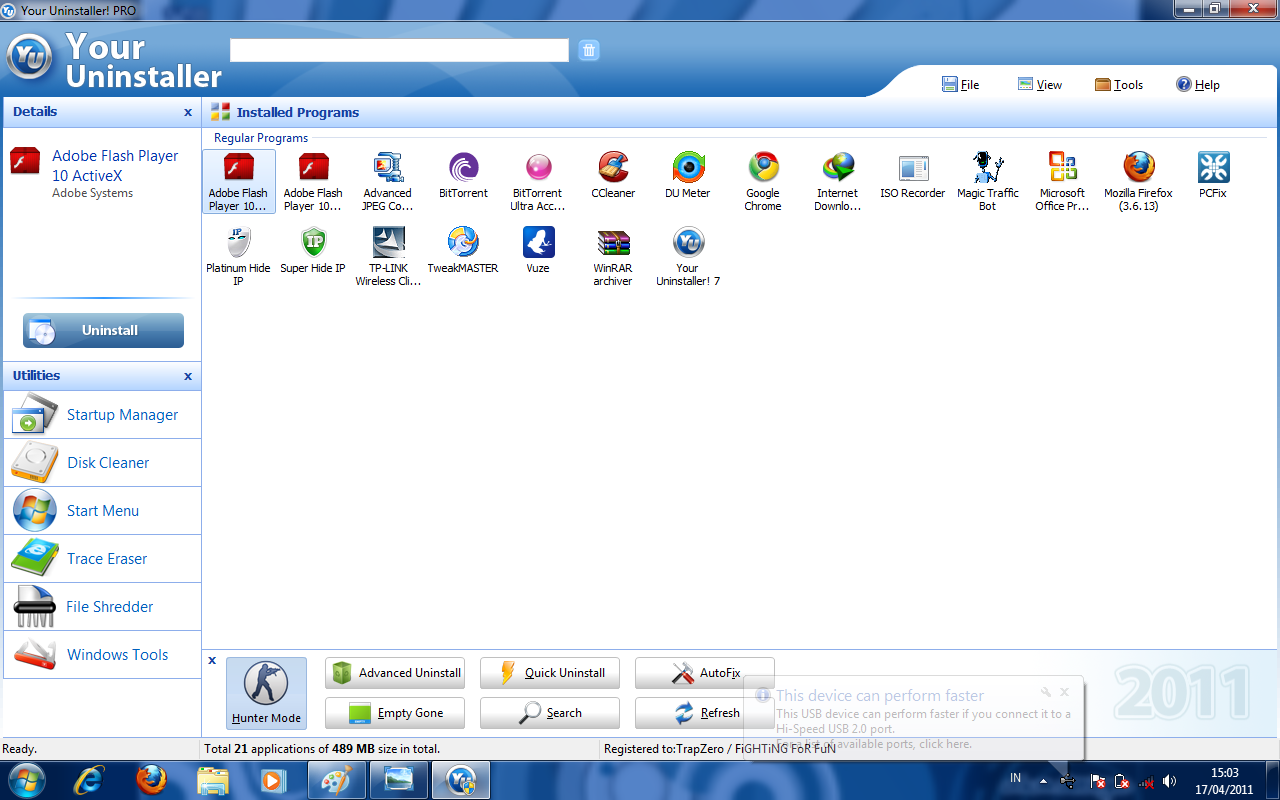Image resolution: width=1280 pixels, height=800 pixels.
Task: Select the second Adobe Flash Player icon
Action: coord(313,182)
